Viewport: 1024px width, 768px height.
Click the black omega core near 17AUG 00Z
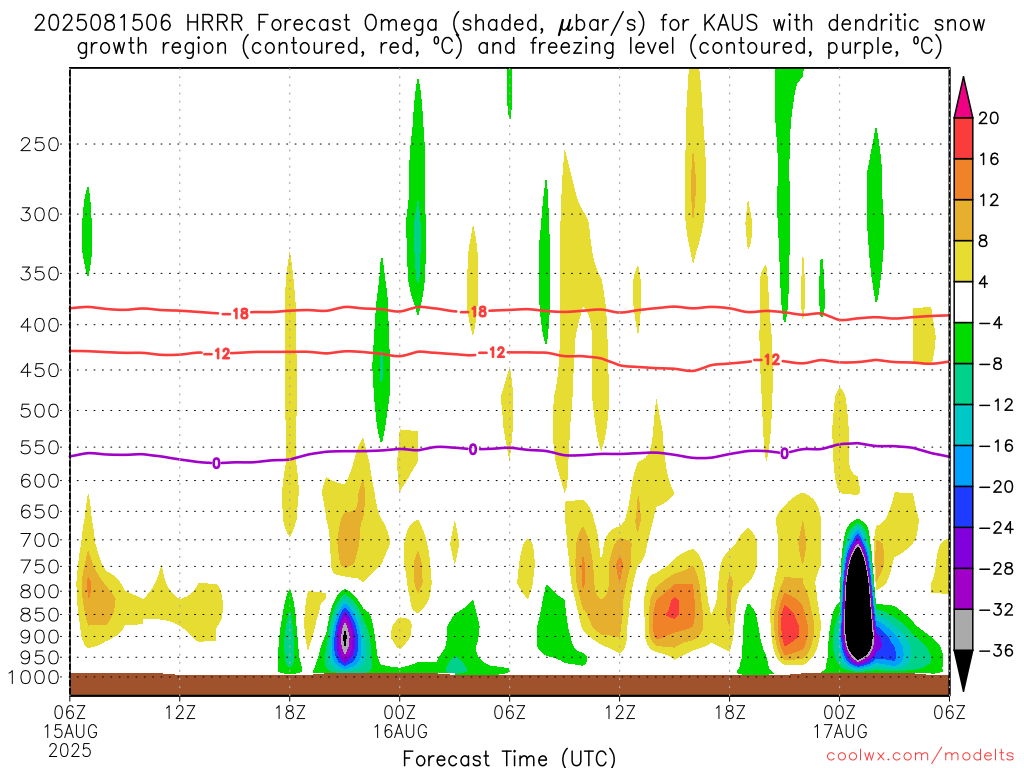[859, 604]
